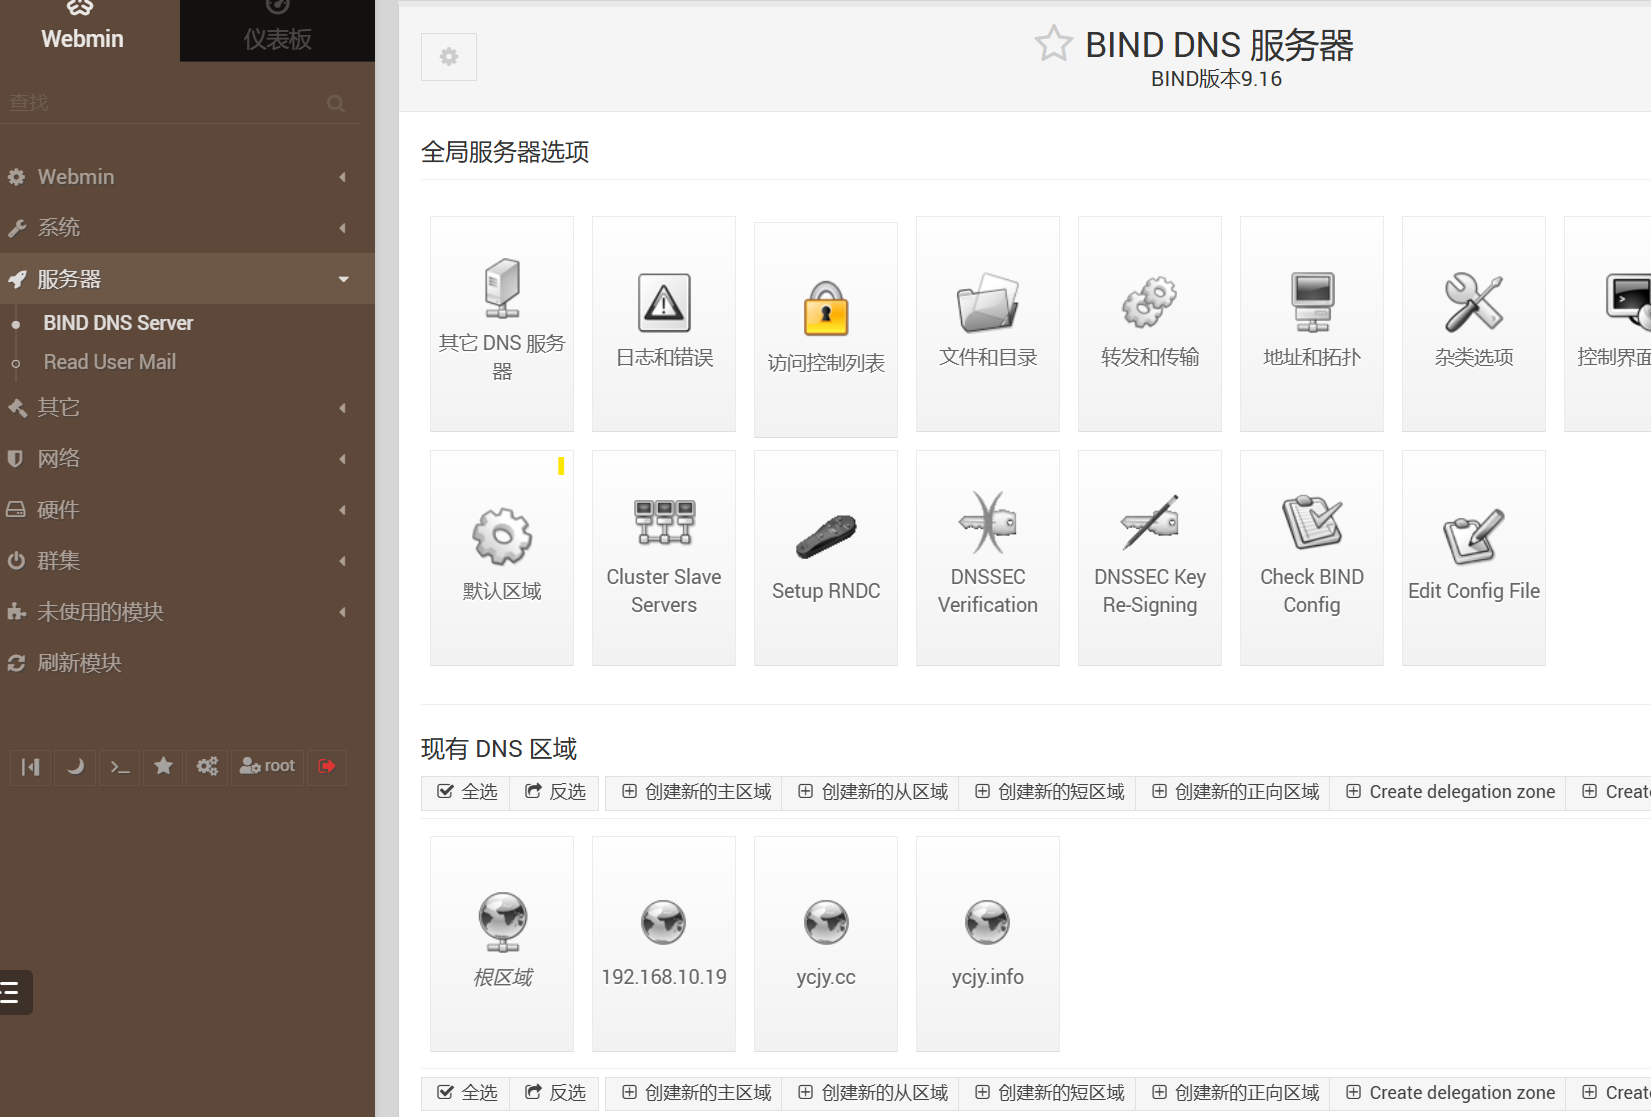Click bottom 创建新的从区域 (Create slave zone)
The image size is (1651, 1117).
[872, 1093]
